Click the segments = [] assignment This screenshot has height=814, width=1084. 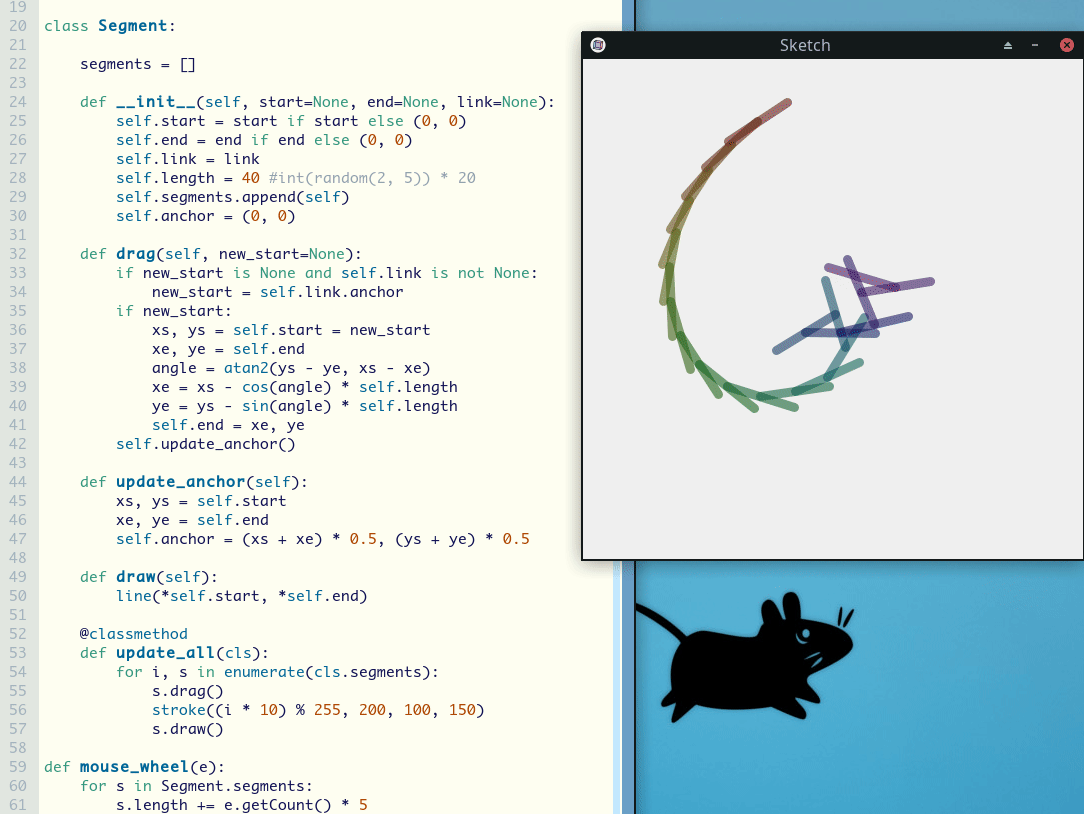click(138, 64)
